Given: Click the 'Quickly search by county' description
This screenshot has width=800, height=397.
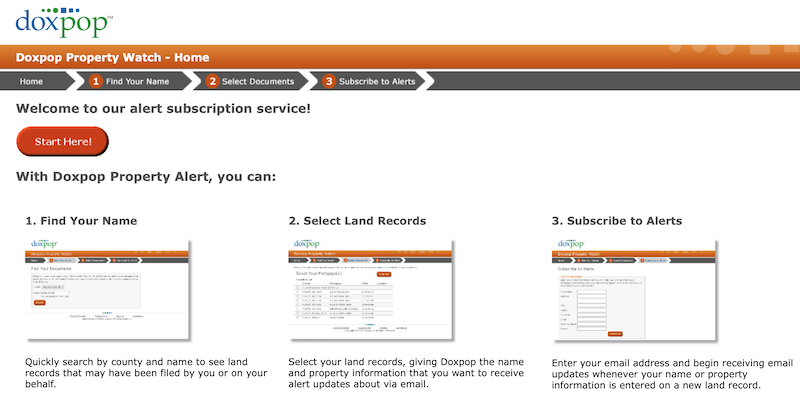Looking at the screenshot, I should pos(146,373).
